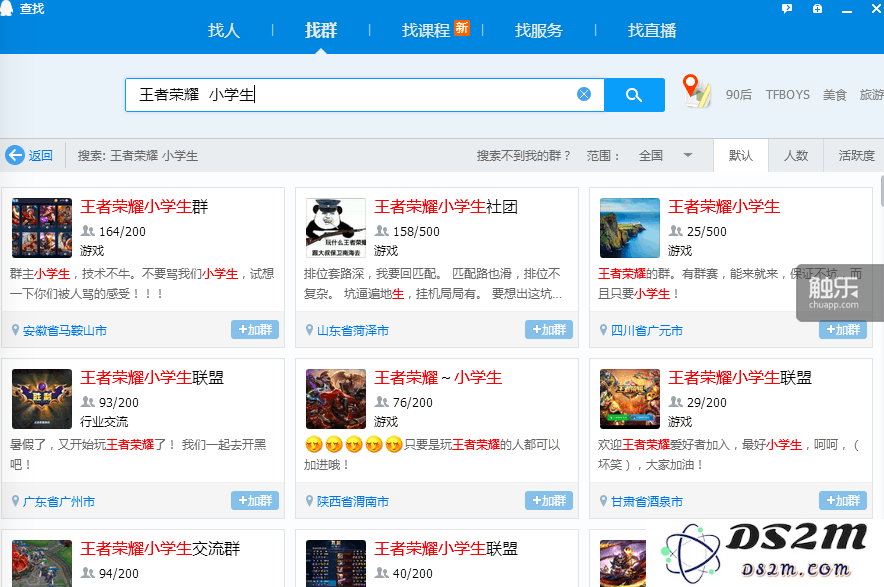Click the back arrow icon
This screenshot has height=587, width=884.
pos(15,155)
